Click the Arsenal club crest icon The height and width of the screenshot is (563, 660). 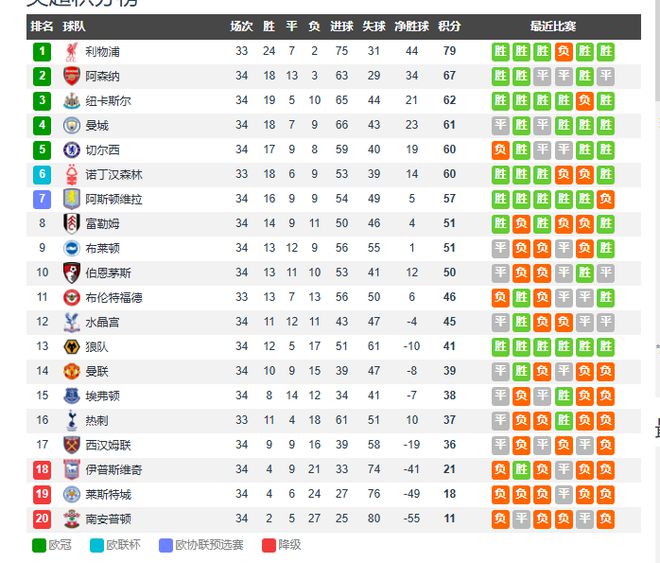pyautogui.click(x=71, y=76)
